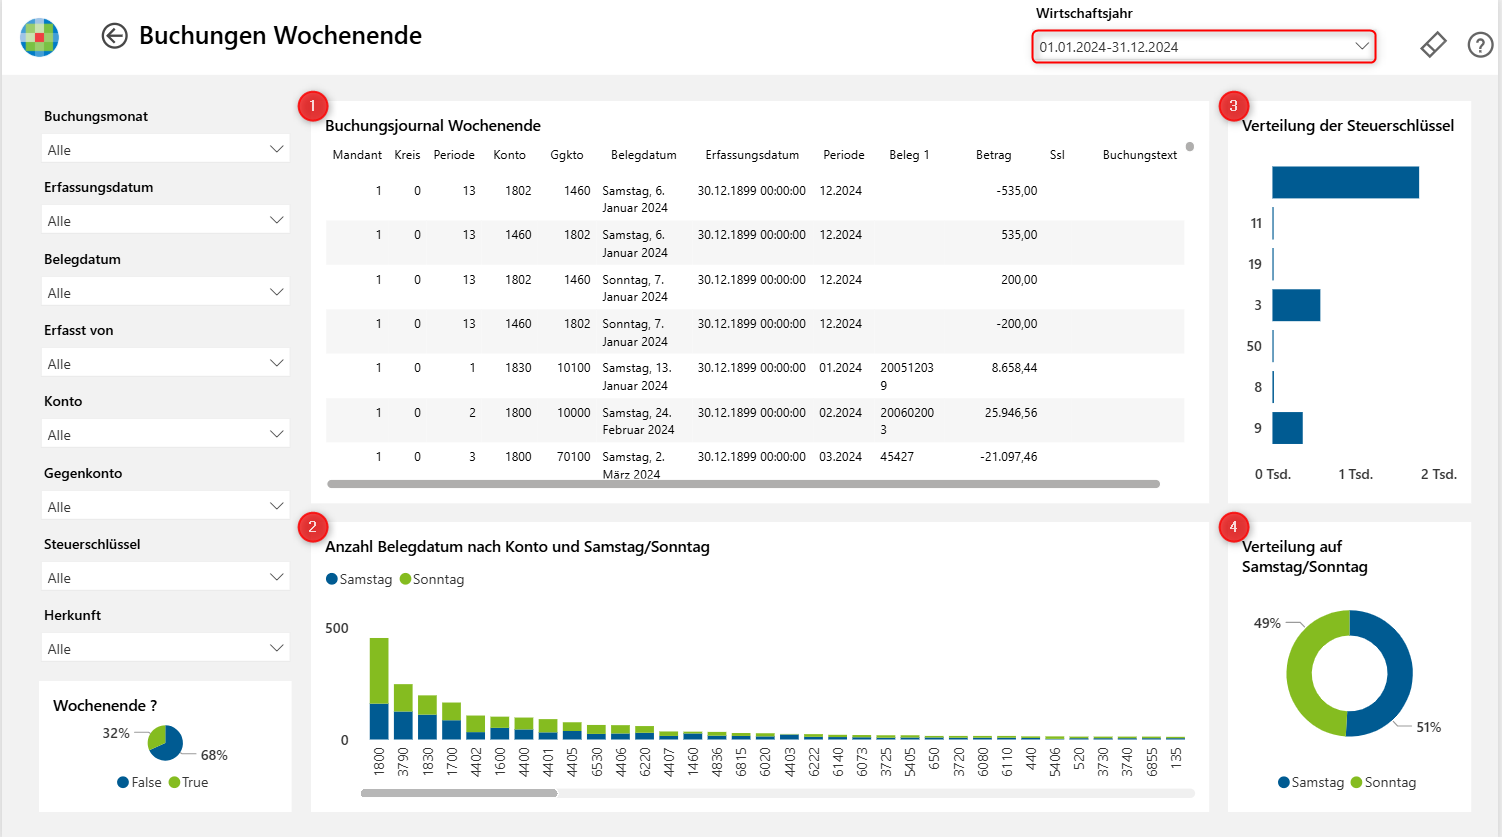Toggle the True legend under Wochenende pie
The width and height of the screenshot is (1502, 837).
coord(189,782)
